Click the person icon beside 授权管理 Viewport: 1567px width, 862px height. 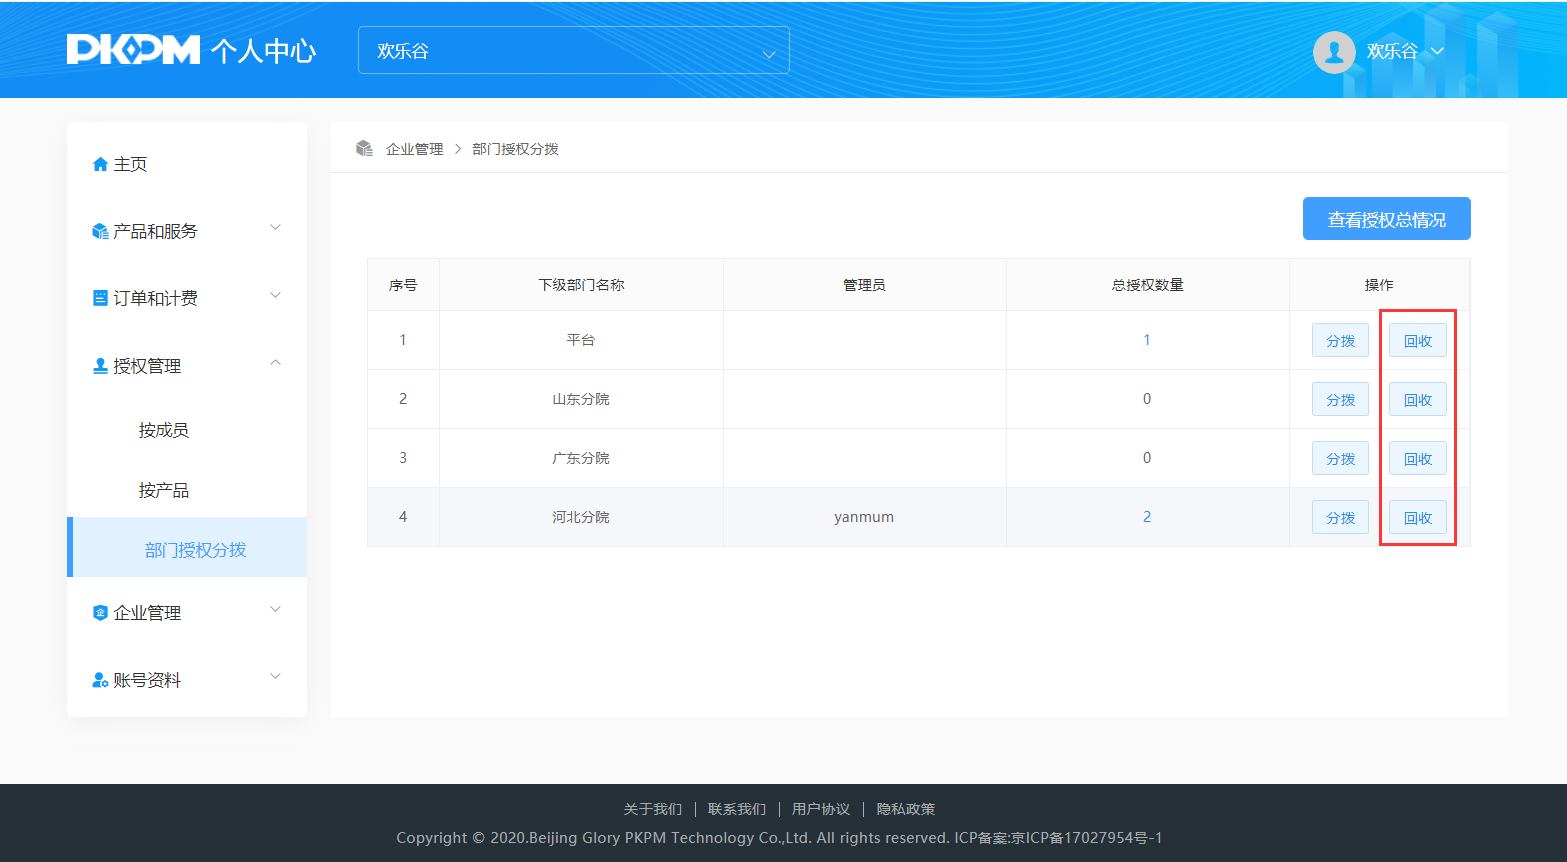point(100,366)
